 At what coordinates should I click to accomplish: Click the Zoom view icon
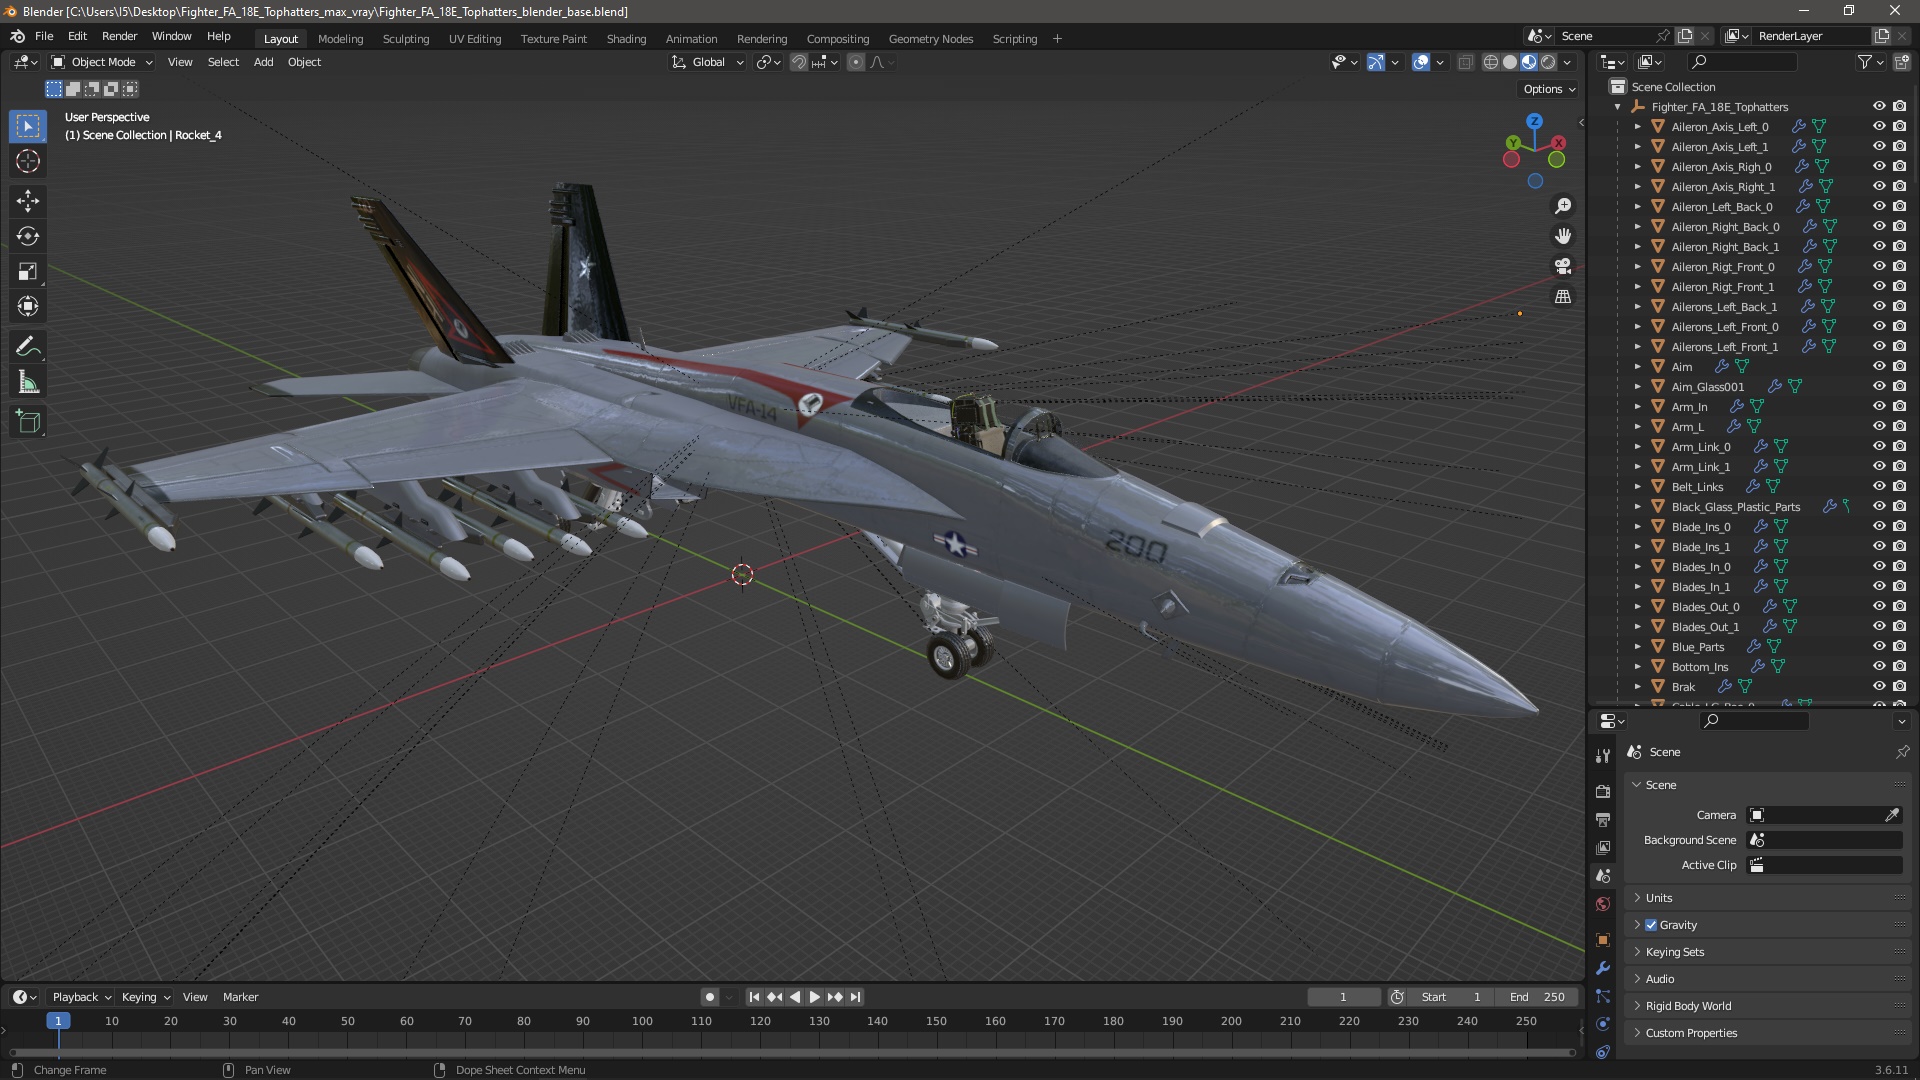(x=1563, y=206)
